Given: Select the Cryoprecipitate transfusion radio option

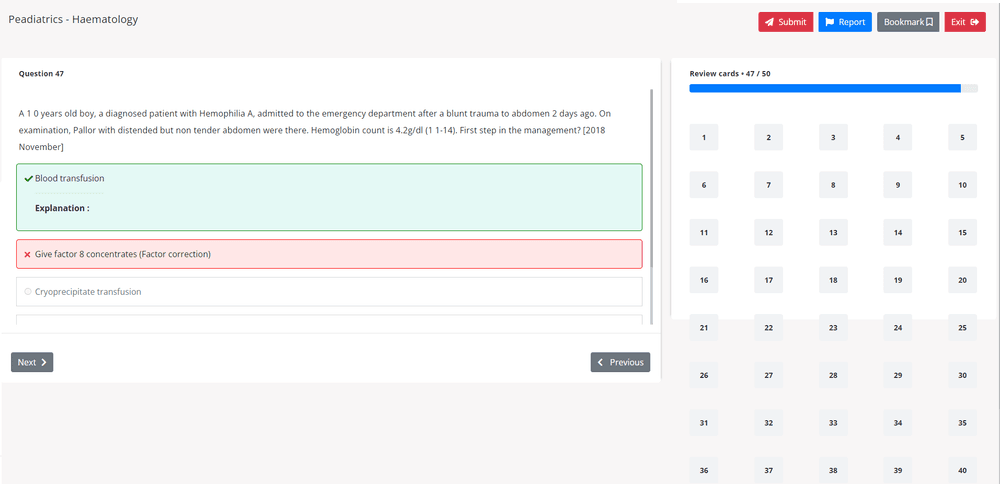Looking at the screenshot, I should click(28, 292).
